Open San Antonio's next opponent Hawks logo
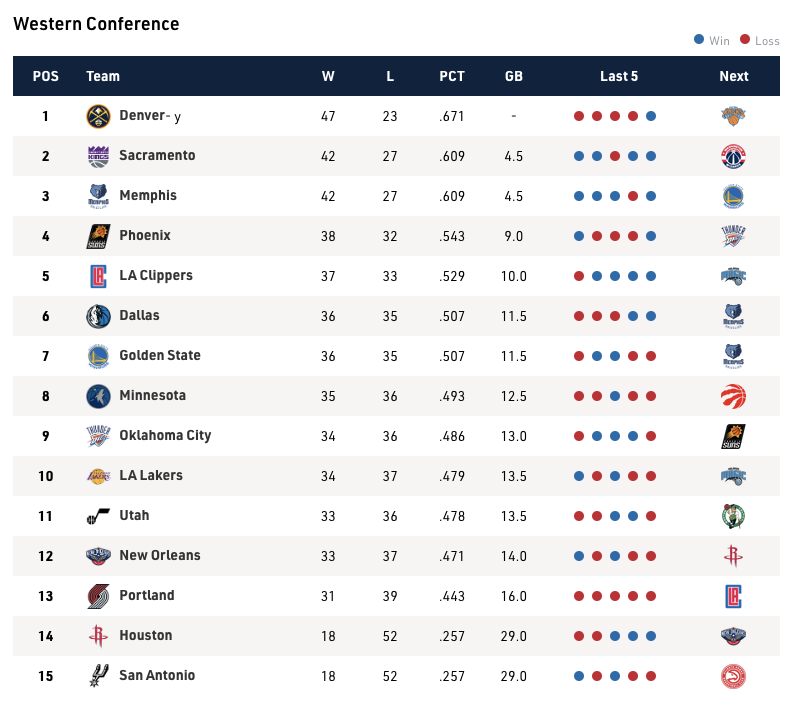The width and height of the screenshot is (787, 712). click(x=733, y=676)
